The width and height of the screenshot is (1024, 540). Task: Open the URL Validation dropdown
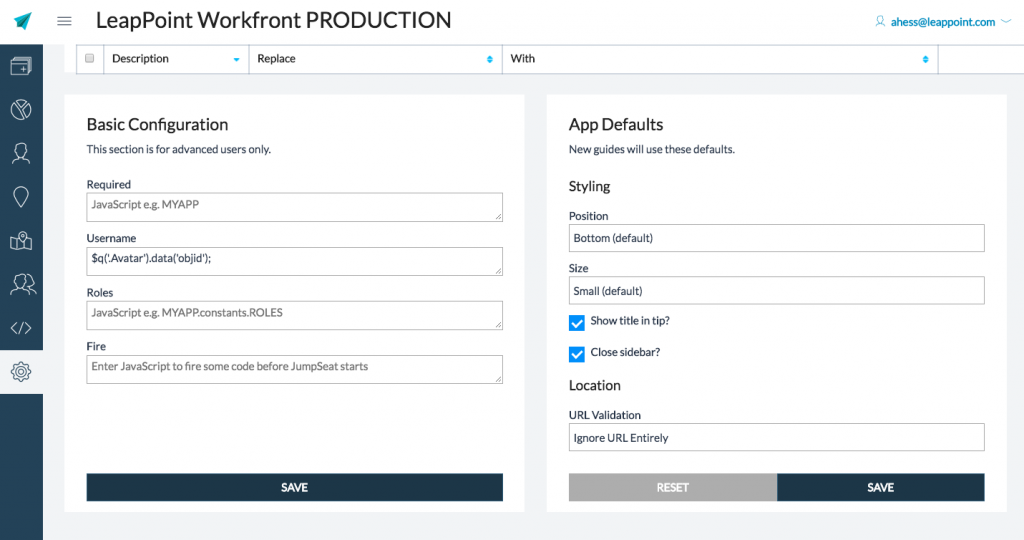coord(776,438)
